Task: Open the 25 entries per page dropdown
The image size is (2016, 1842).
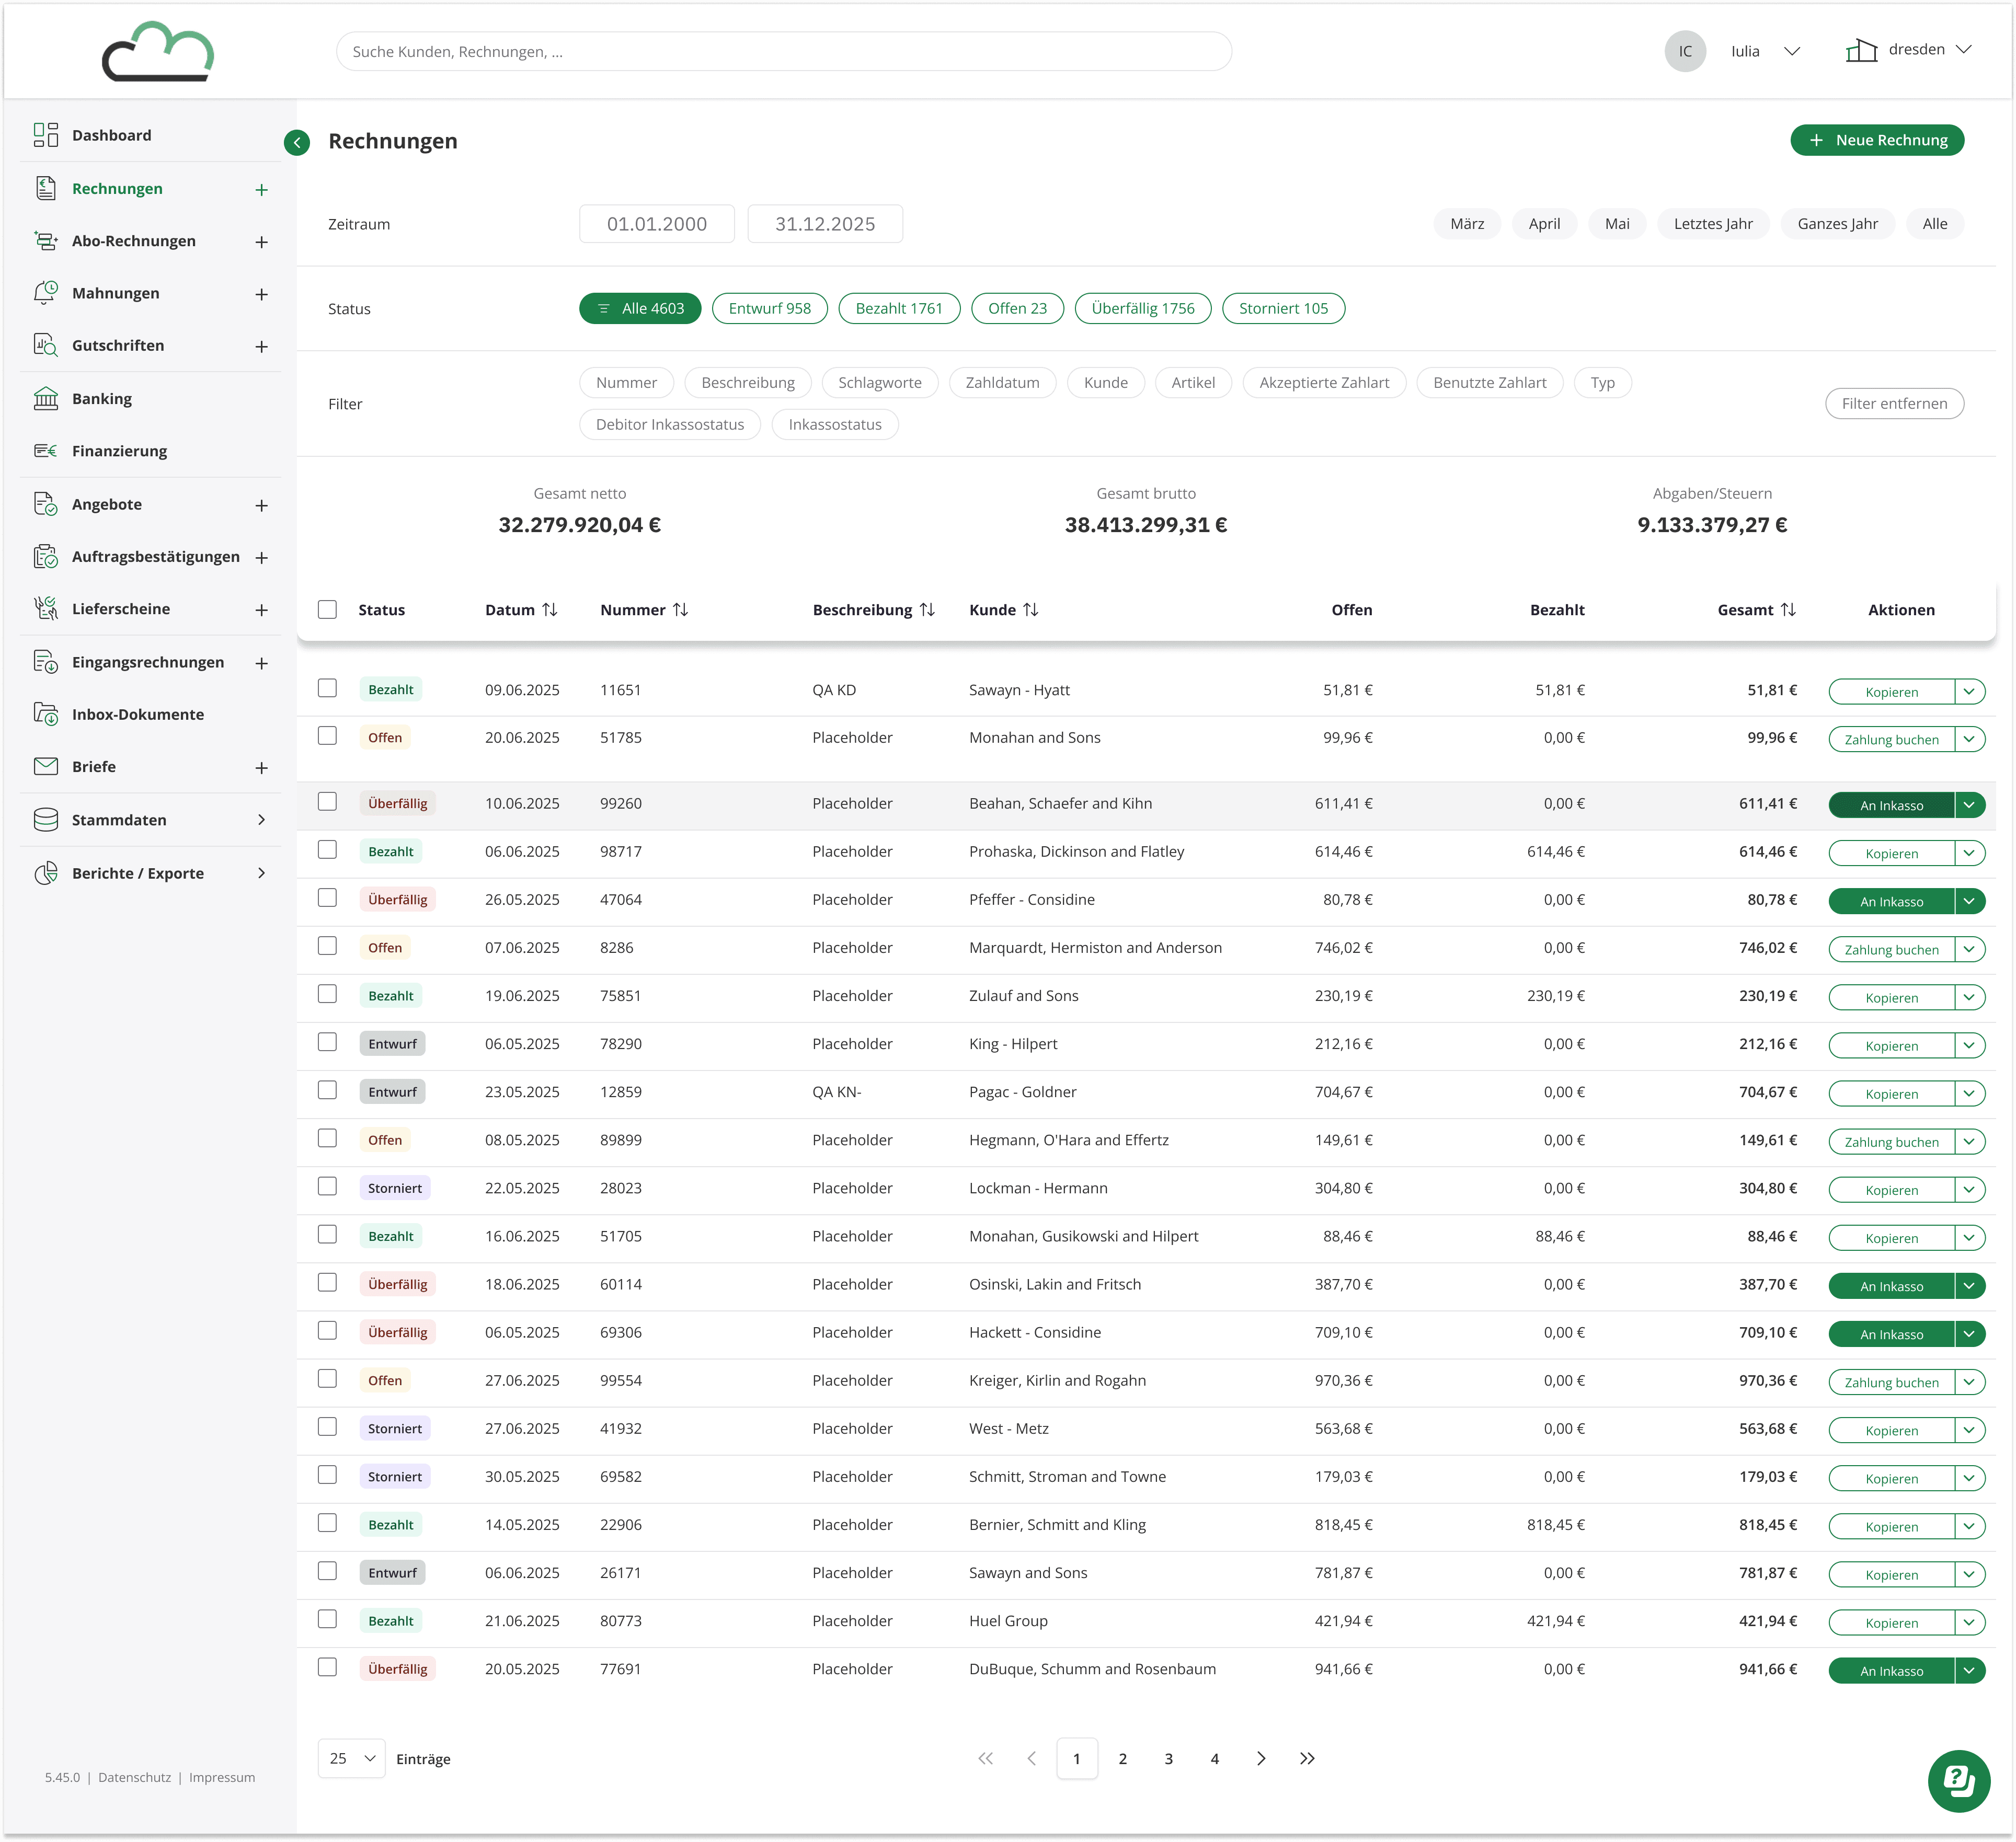Action: pos(352,1759)
